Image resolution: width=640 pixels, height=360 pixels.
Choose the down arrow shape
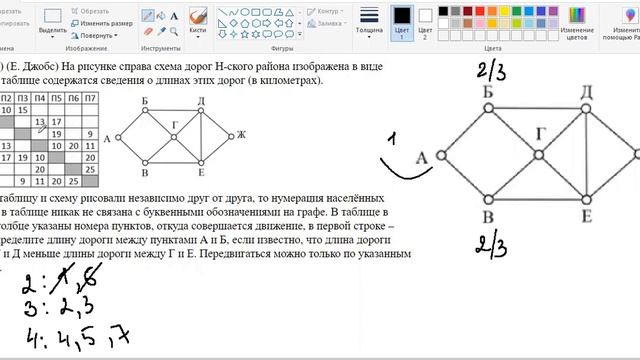click(222, 34)
